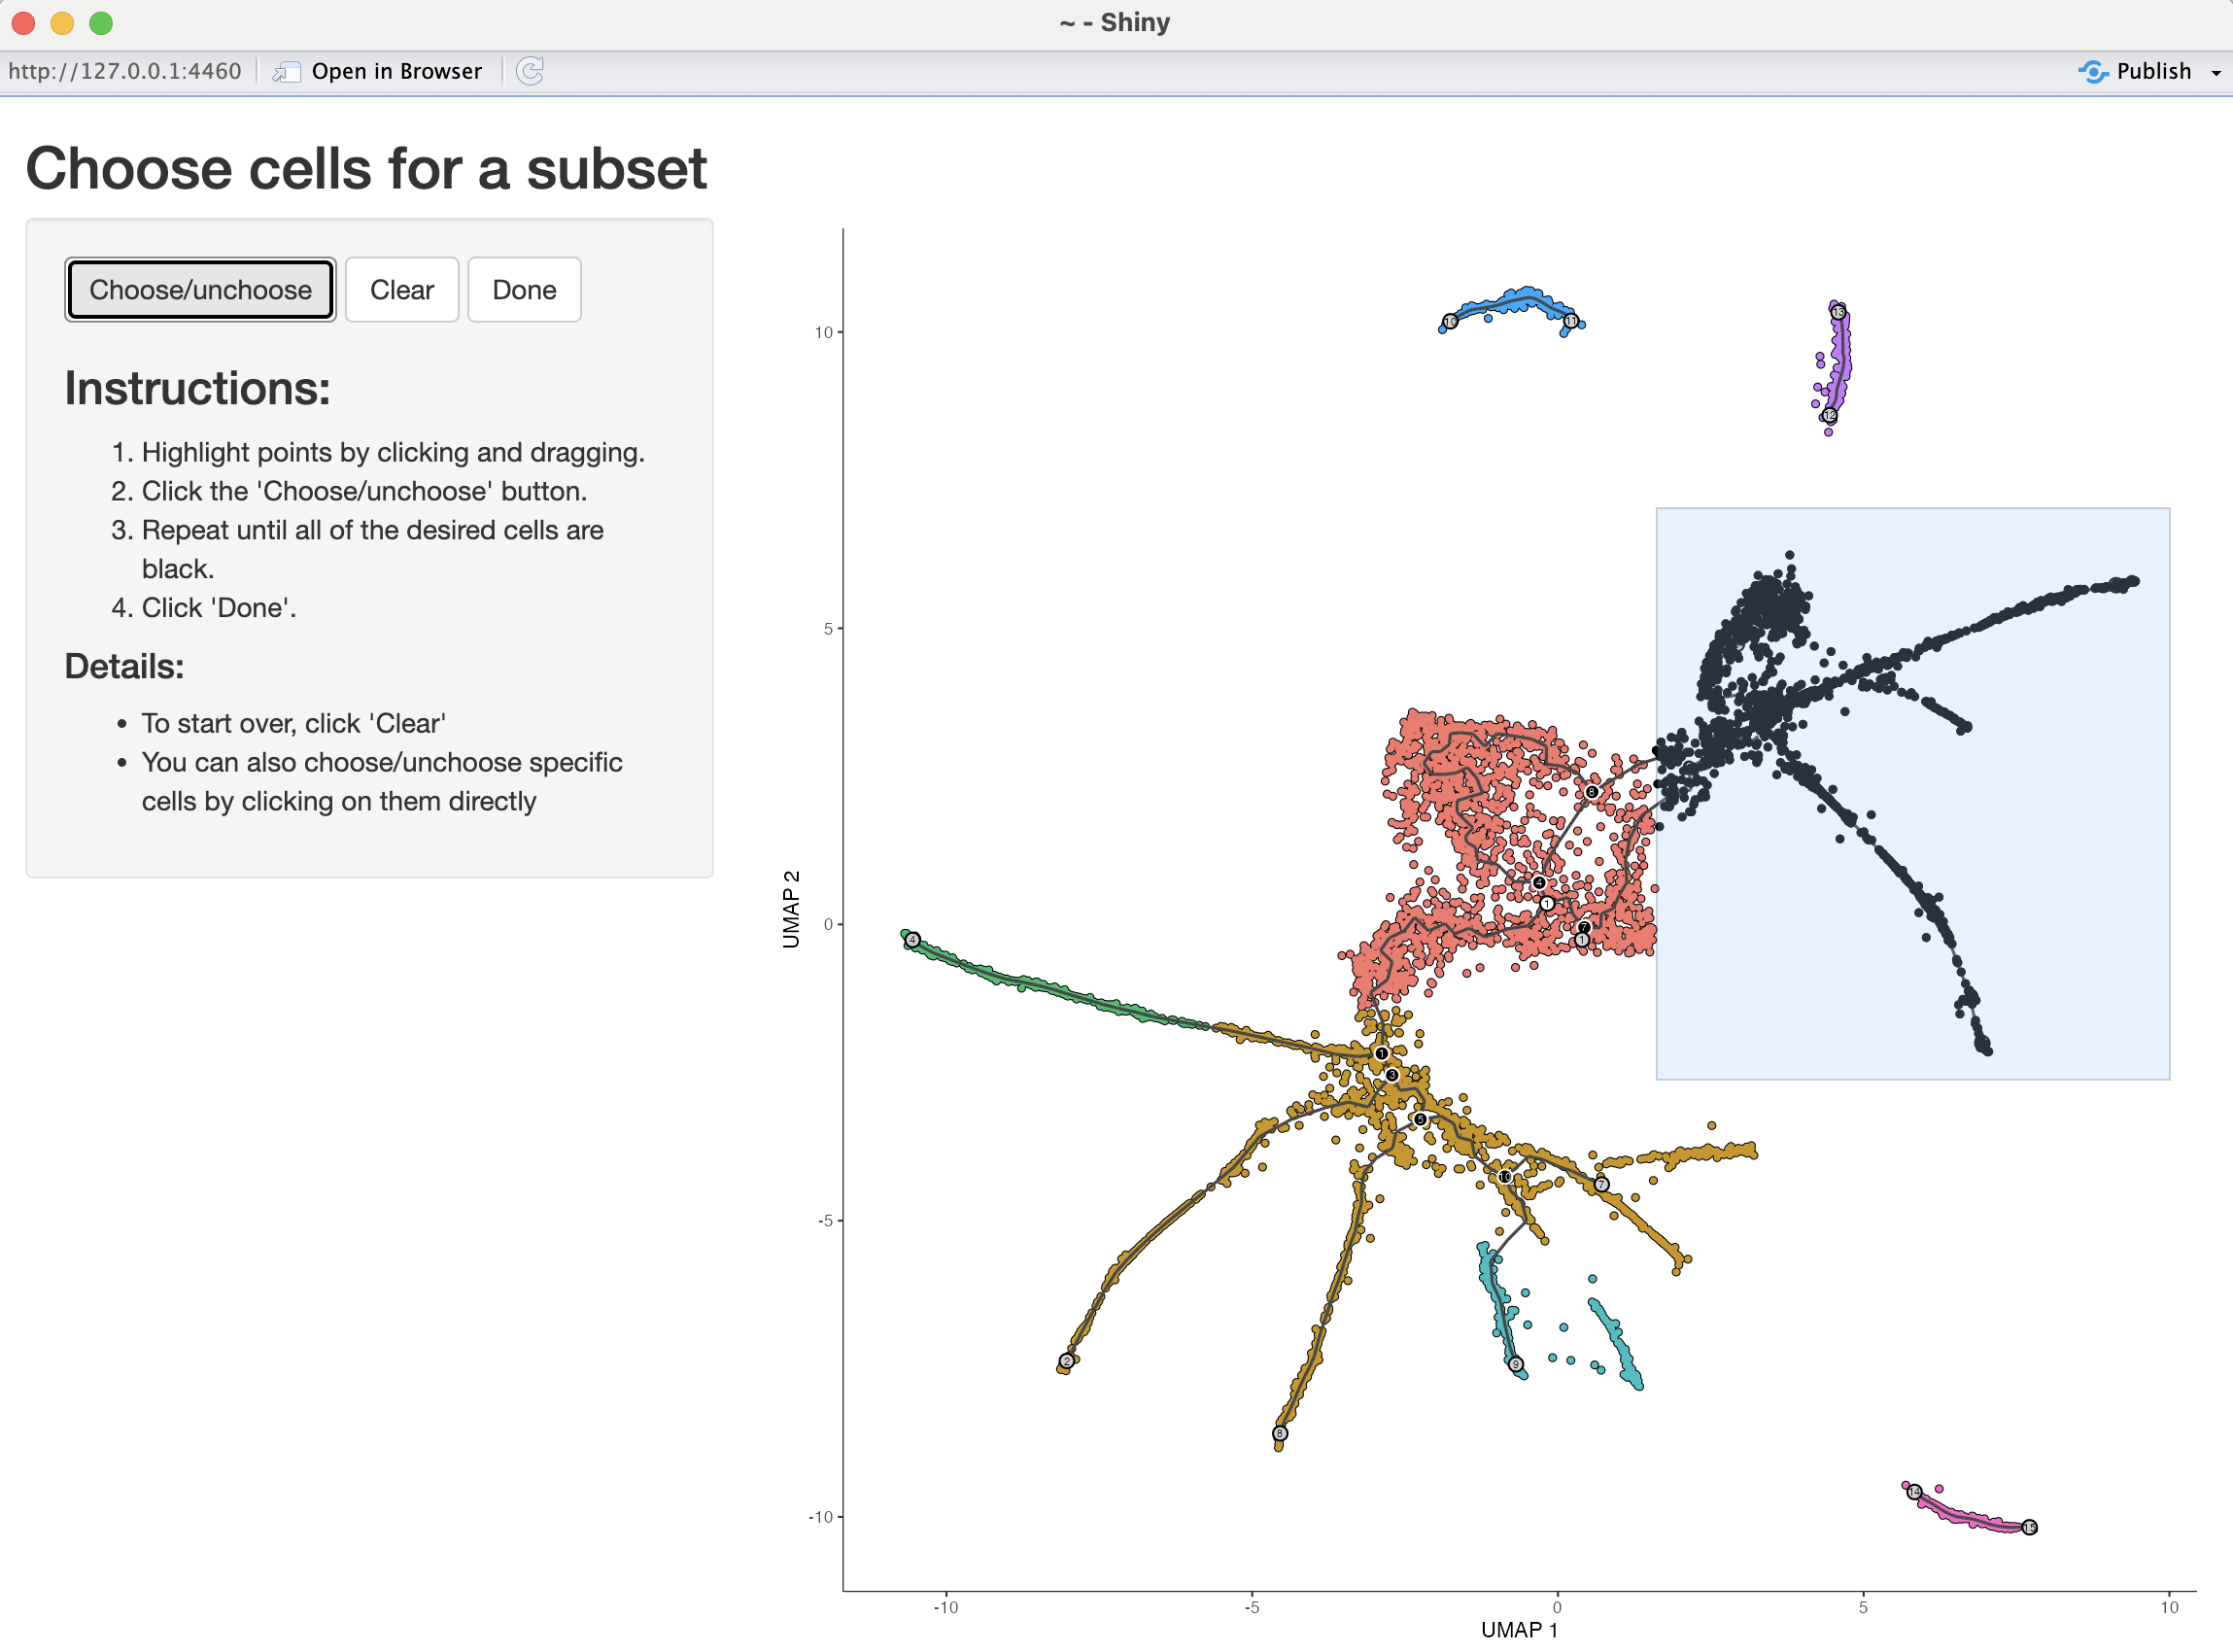Click node 8 at the bottom orange branch tip

1280,1434
